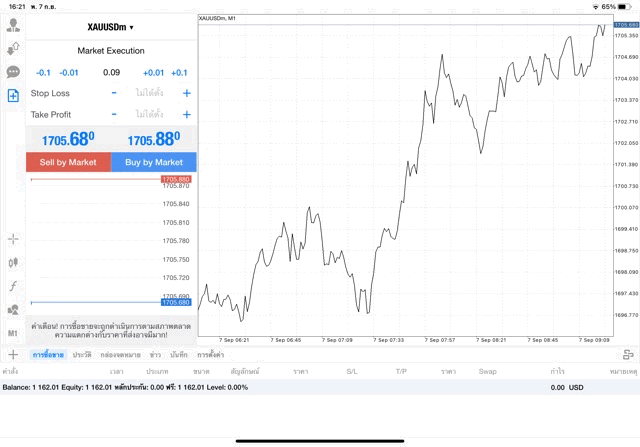Decrease the Take Profit value

pyautogui.click(x=114, y=115)
